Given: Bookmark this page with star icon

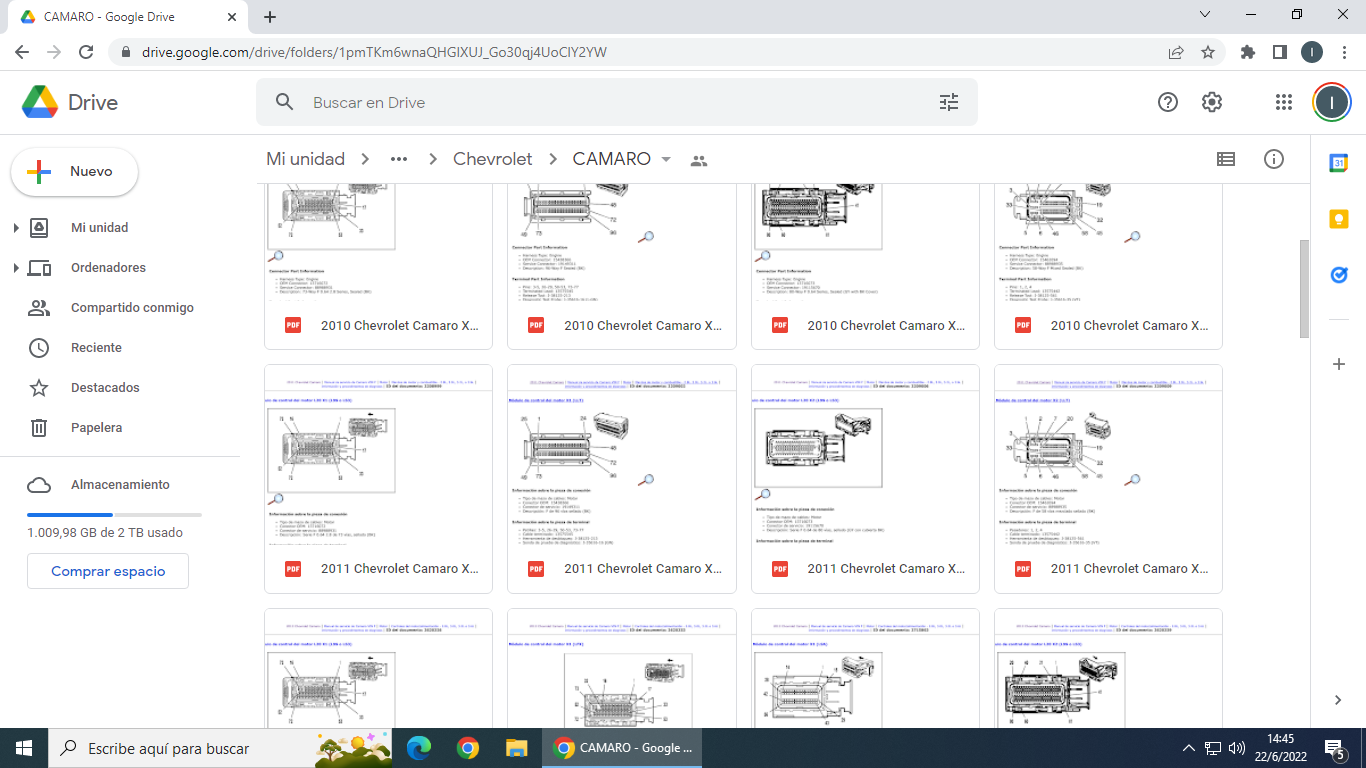Looking at the screenshot, I should (1207, 52).
